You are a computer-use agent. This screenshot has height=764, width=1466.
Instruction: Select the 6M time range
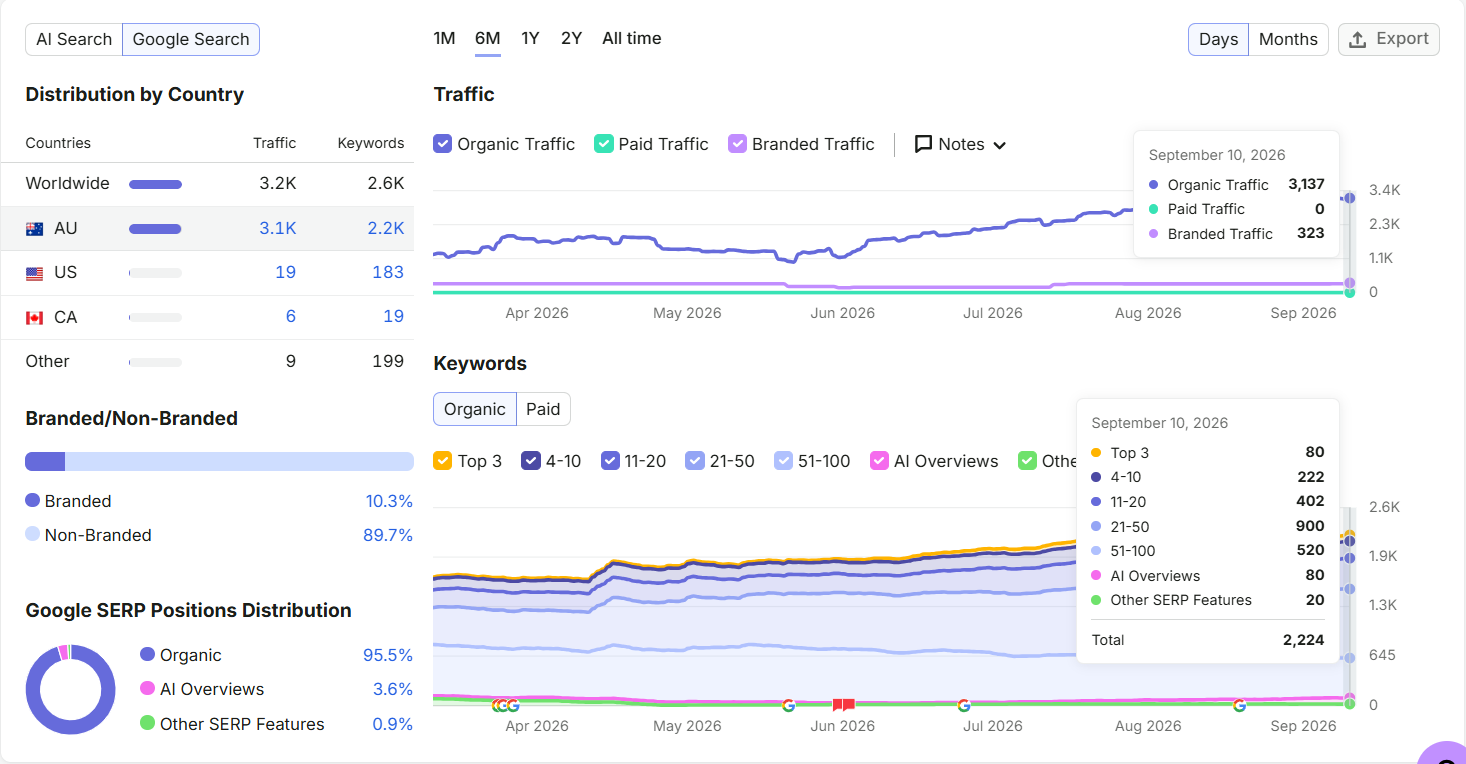pos(488,38)
